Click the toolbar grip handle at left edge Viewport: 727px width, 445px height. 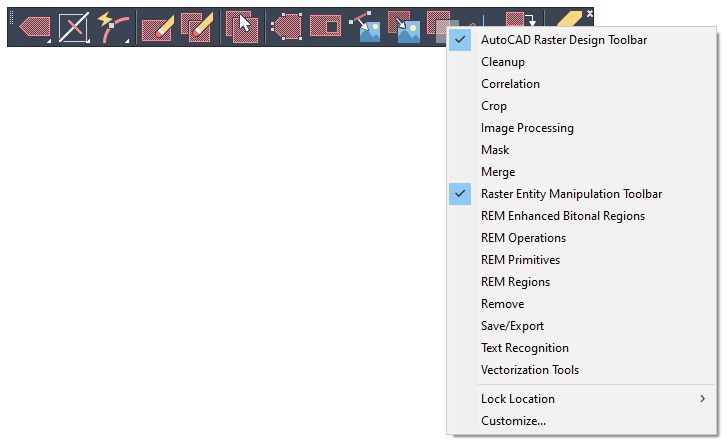[12, 17]
